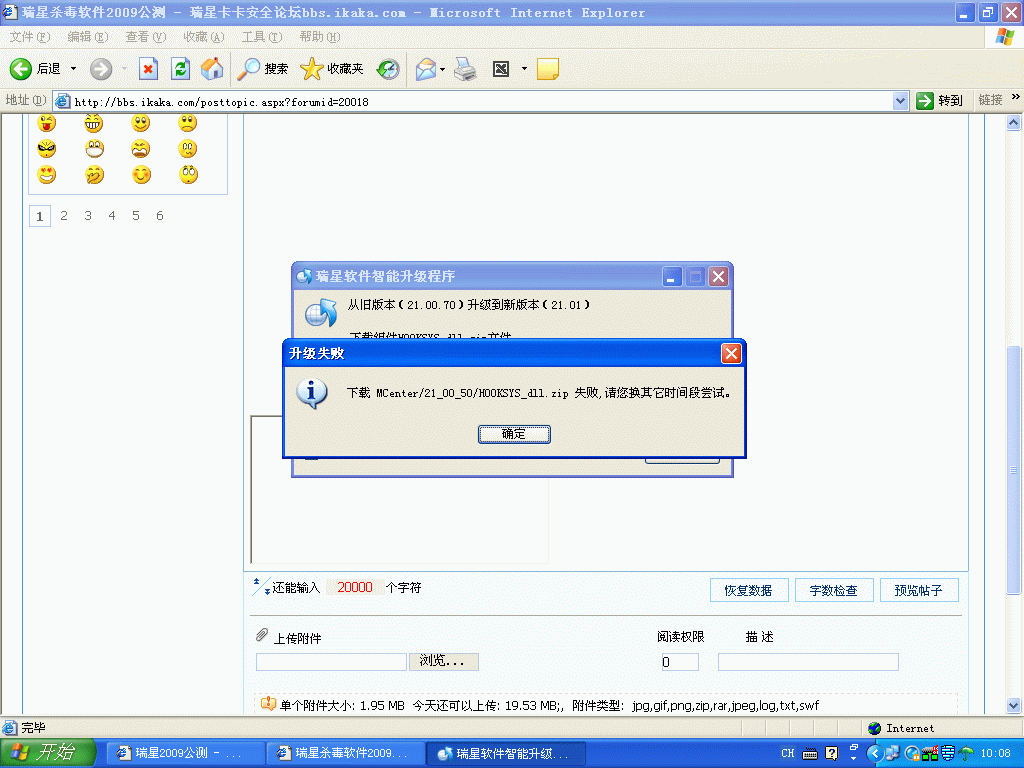Open the 收藏 (Favorites) menu
This screenshot has width=1024, height=768.
204,37
